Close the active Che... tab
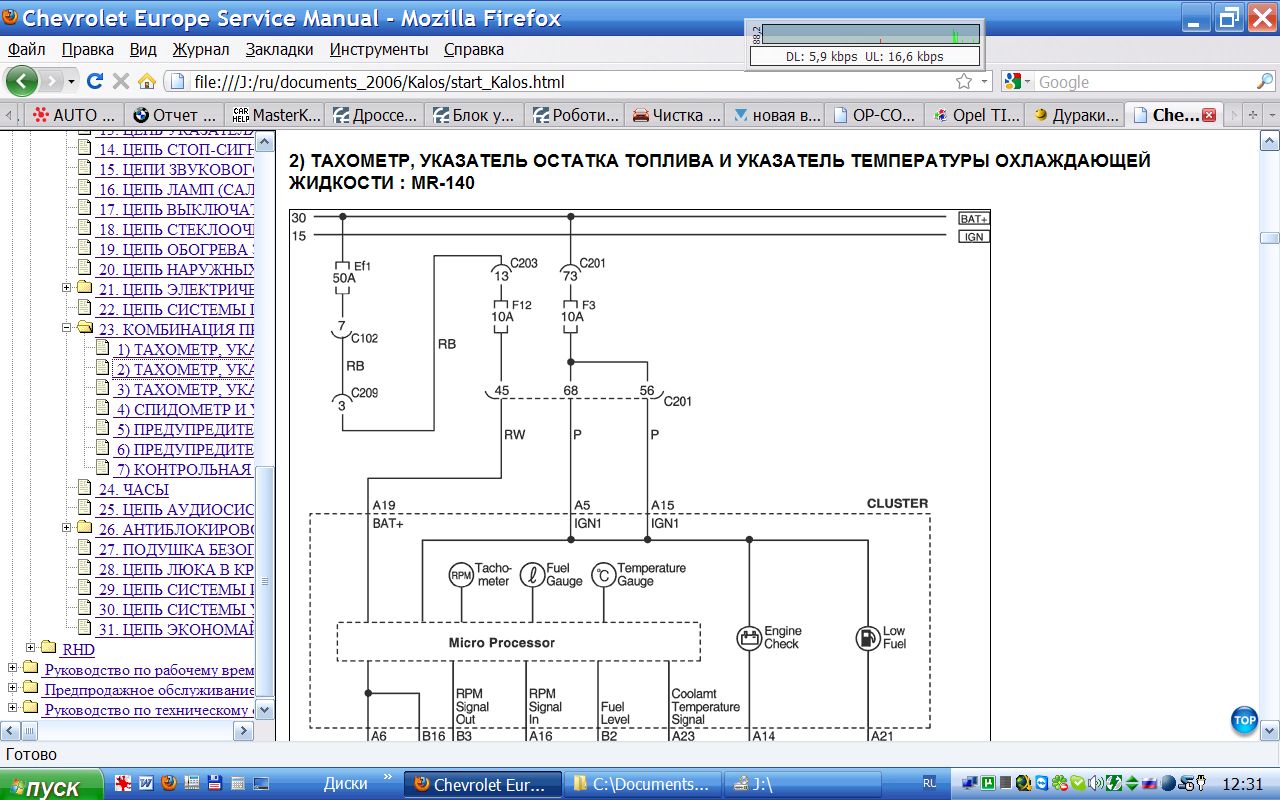 click(x=1208, y=115)
